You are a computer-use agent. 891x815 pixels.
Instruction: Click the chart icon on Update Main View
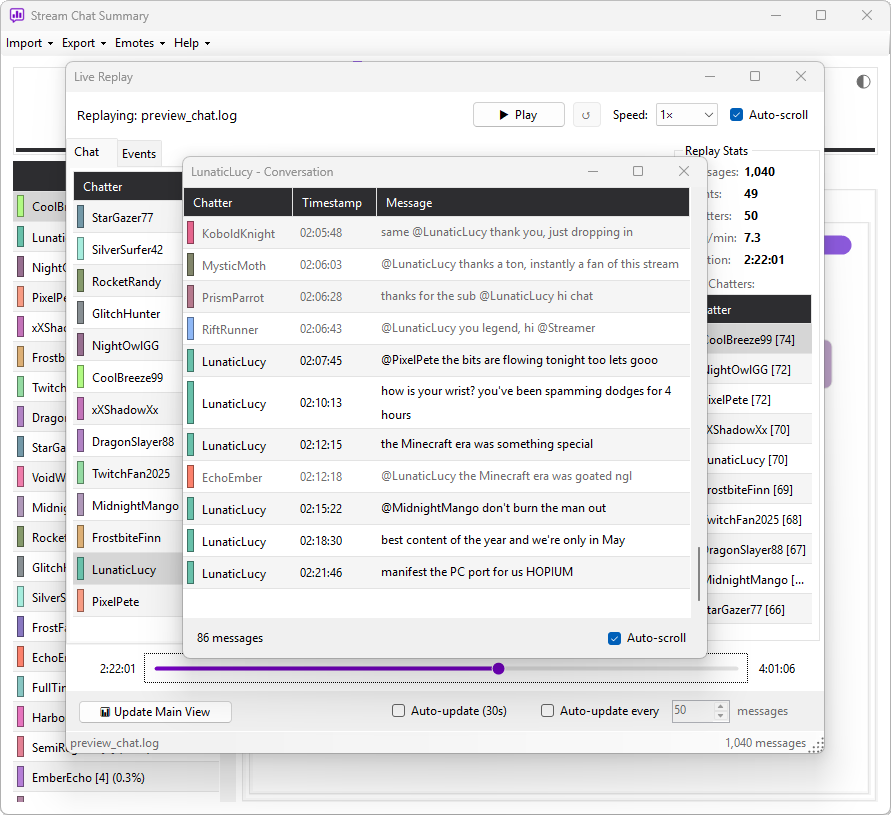[x=105, y=712]
